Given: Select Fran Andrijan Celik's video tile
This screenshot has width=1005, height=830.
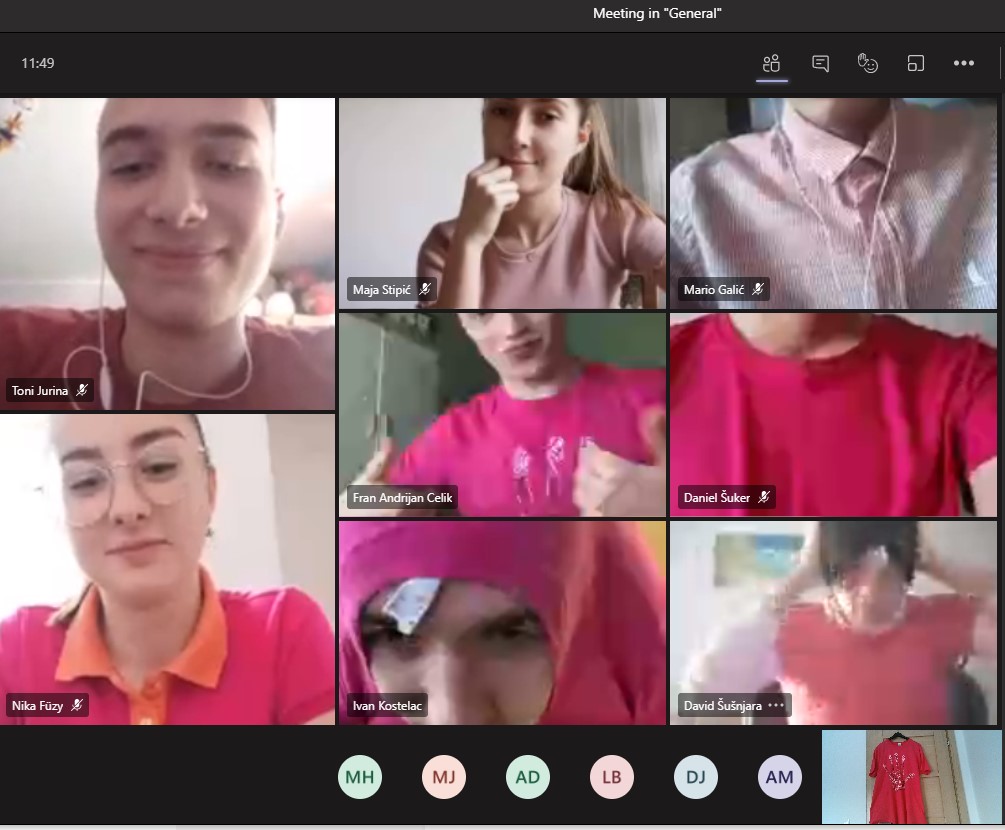Looking at the screenshot, I should tap(502, 414).
